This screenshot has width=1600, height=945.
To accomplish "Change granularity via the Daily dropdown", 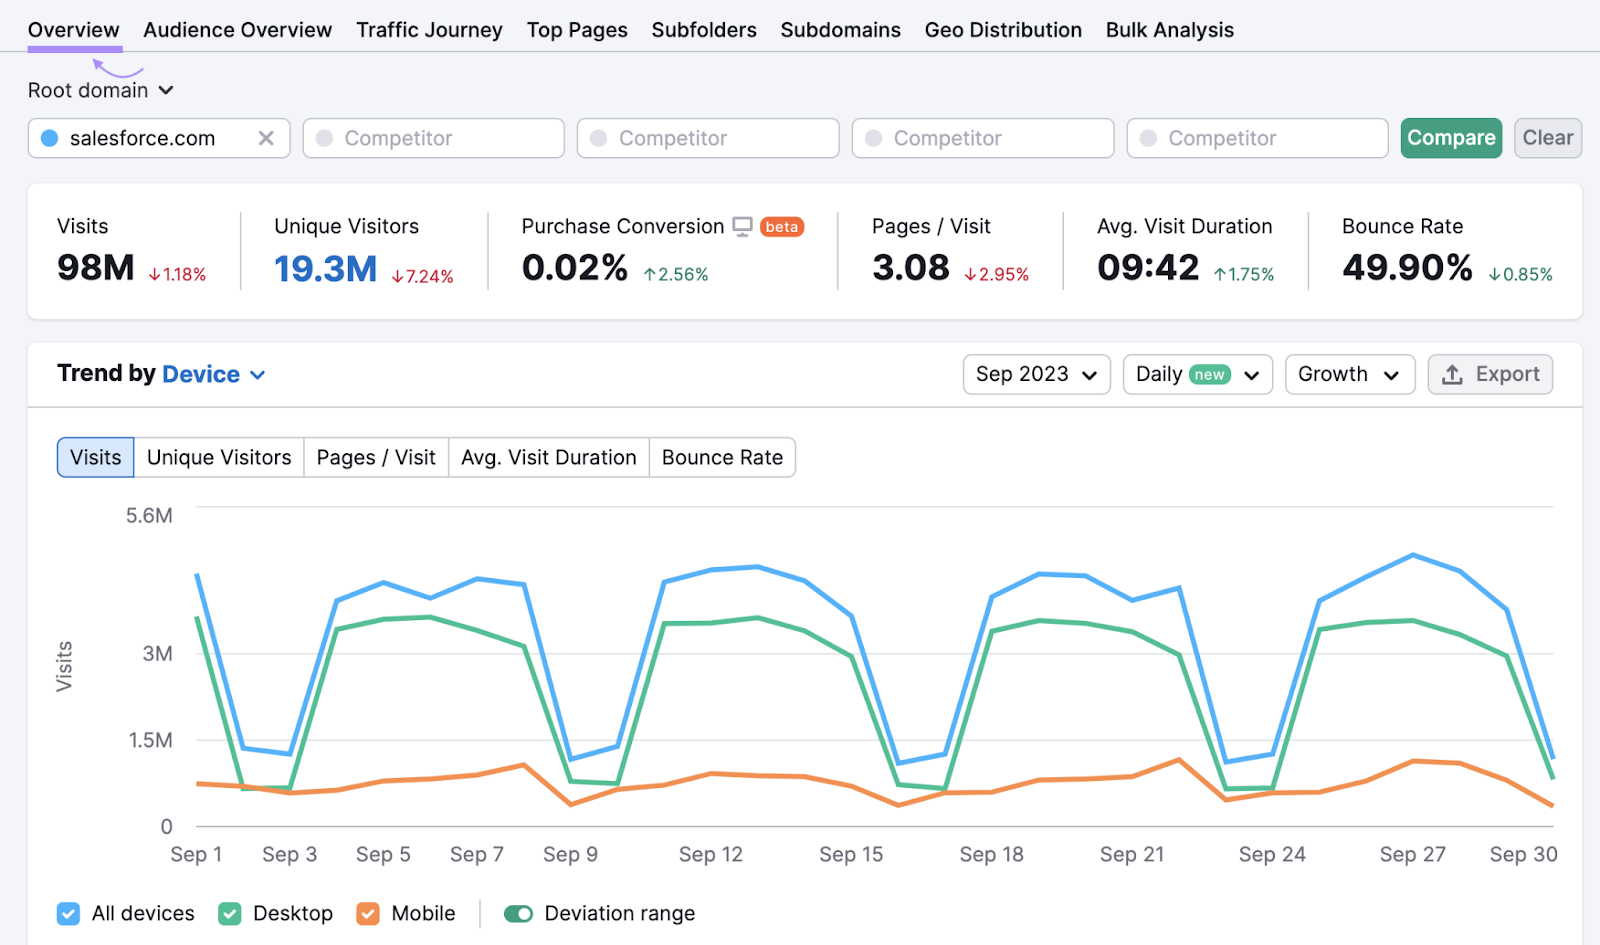I will pos(1196,374).
